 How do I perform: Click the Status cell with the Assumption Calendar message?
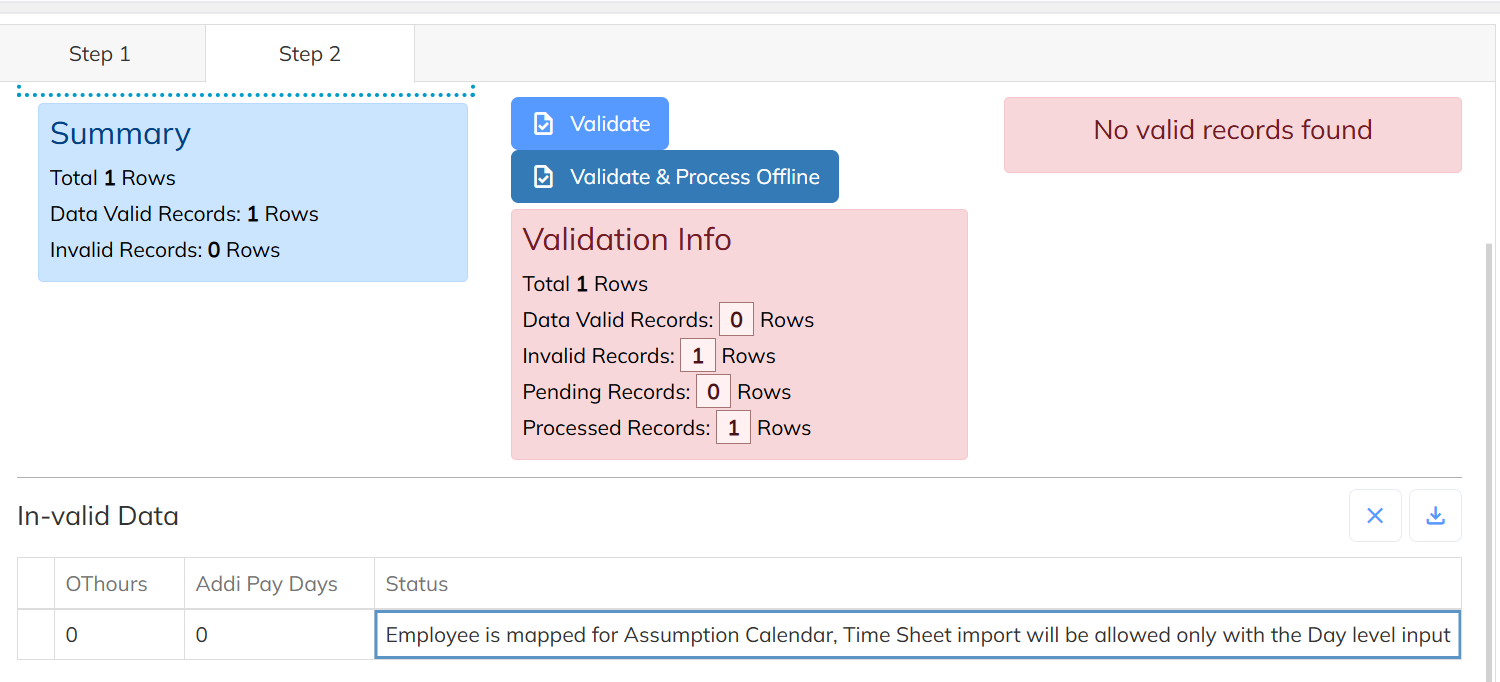(917, 635)
